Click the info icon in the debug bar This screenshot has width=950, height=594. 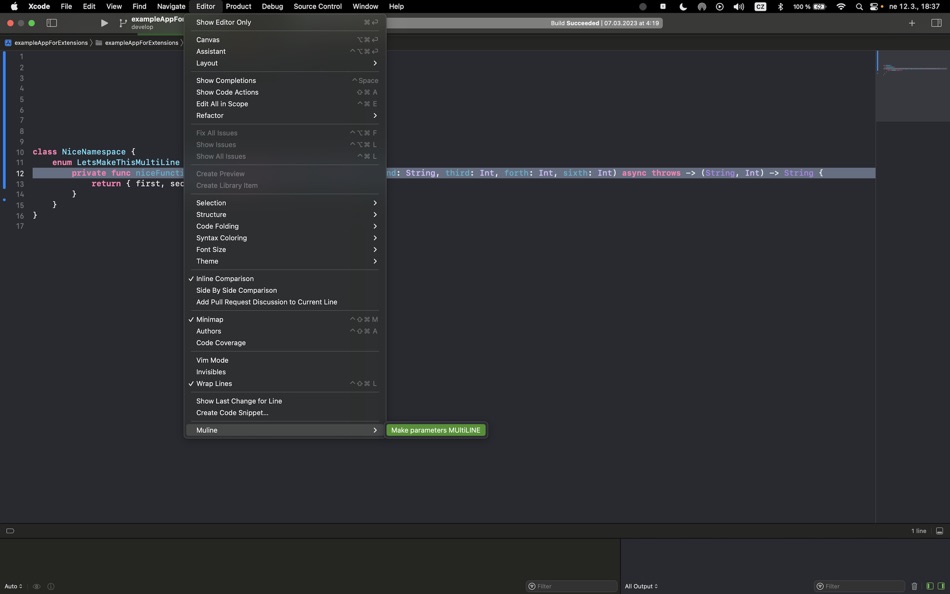(x=51, y=586)
